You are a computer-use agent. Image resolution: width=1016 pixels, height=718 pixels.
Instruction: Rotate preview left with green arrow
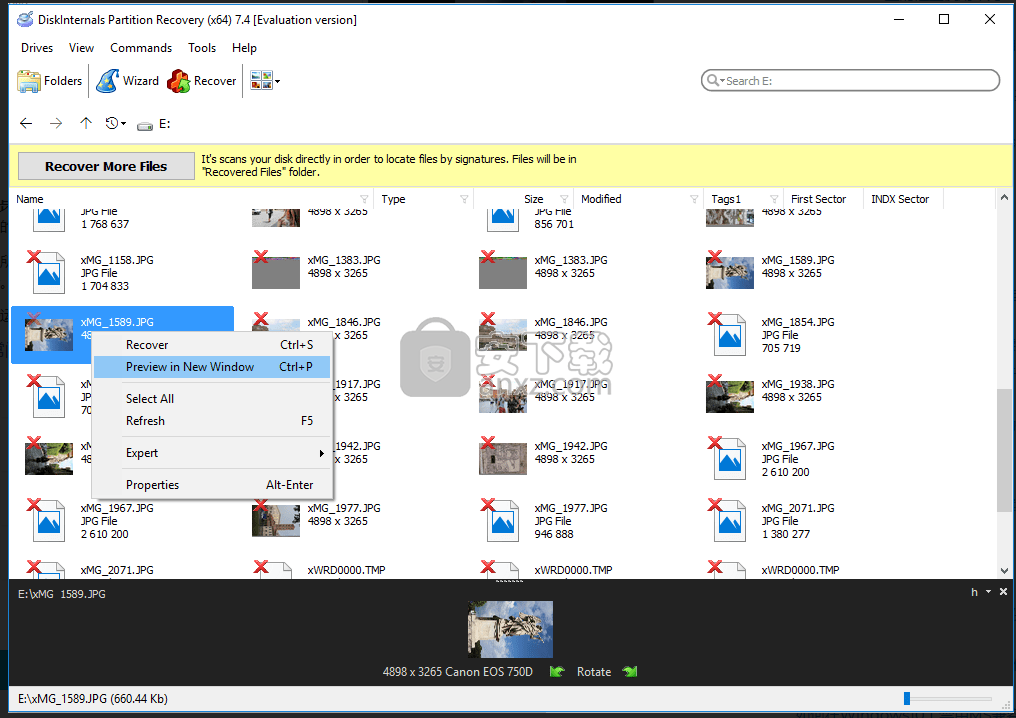[557, 671]
